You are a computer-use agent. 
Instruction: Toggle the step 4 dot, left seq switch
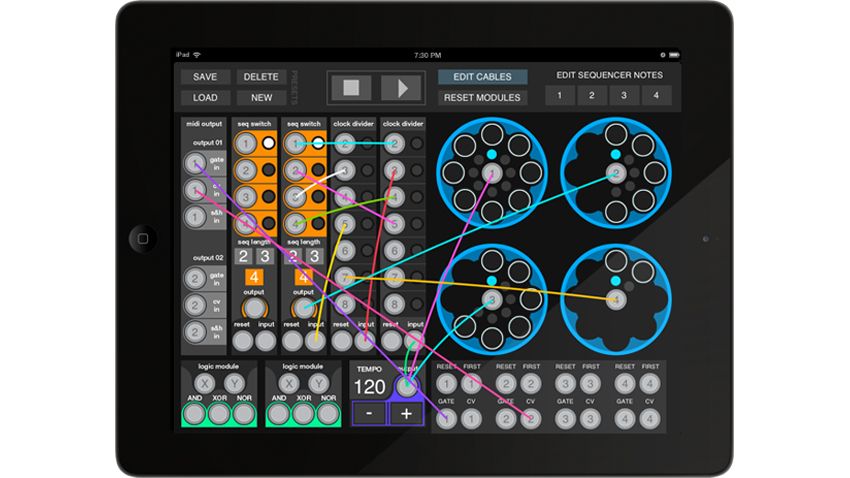pyautogui.click(x=268, y=223)
